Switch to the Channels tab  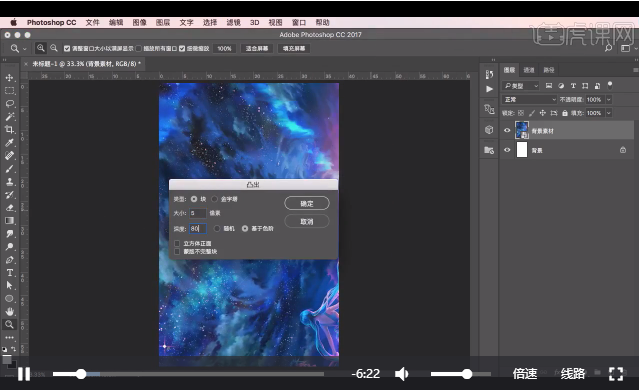click(x=529, y=70)
